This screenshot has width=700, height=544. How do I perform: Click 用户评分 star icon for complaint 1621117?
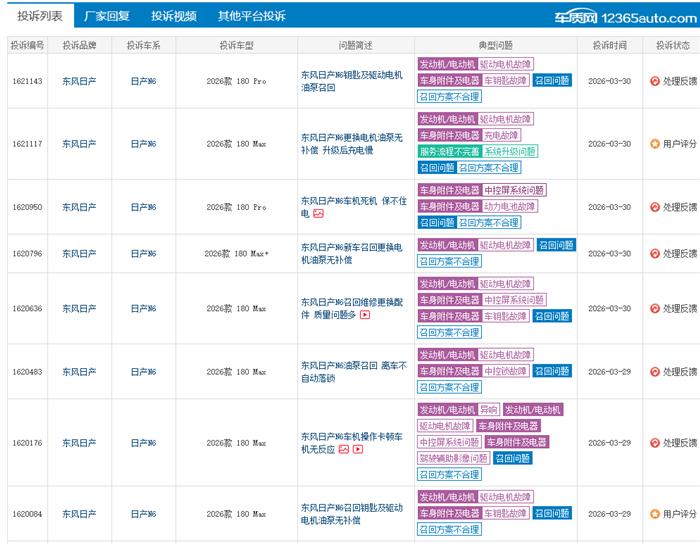(x=655, y=143)
